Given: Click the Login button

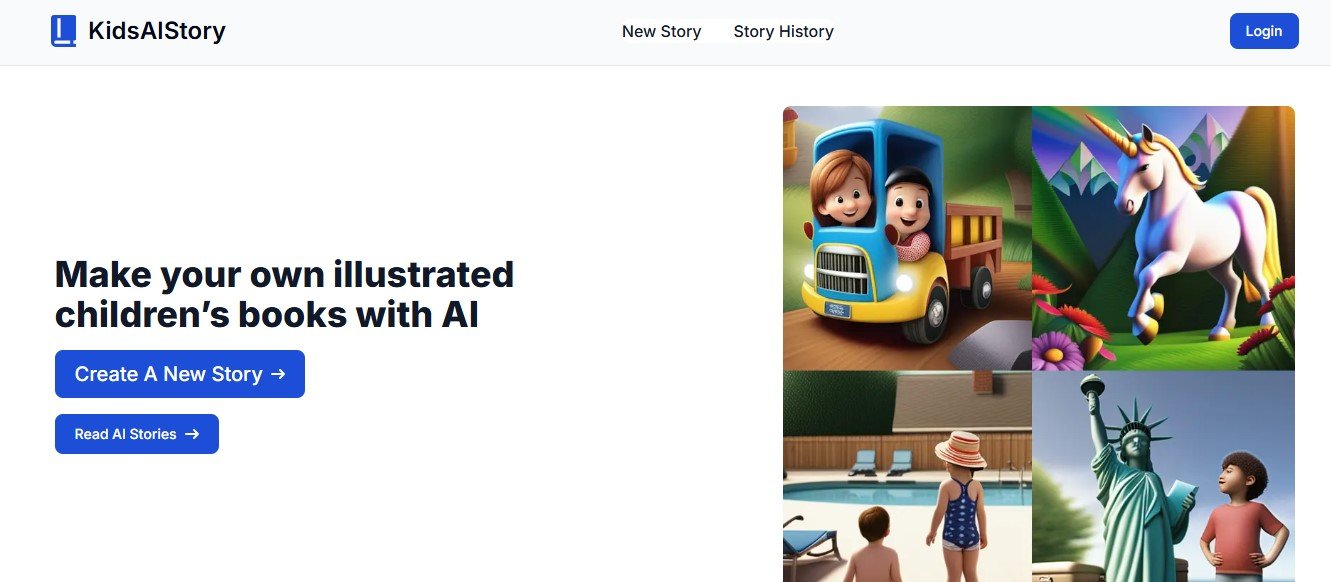Looking at the screenshot, I should (x=1264, y=31).
